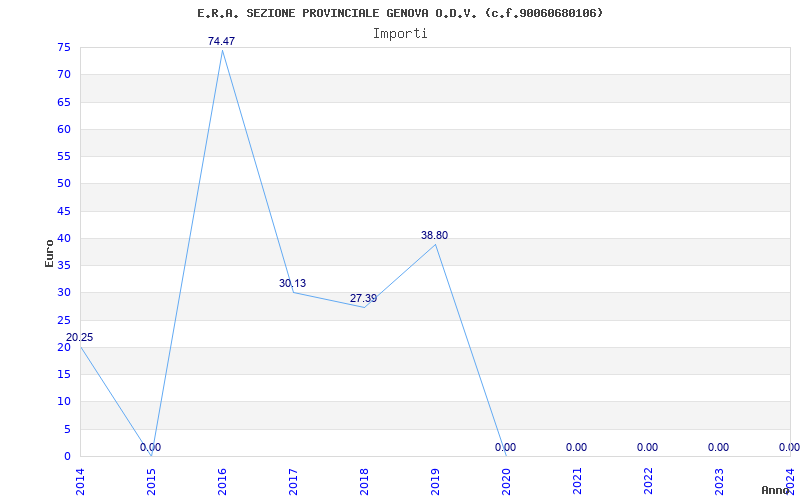Click the x-axis label 2018
Screen dimensions: 800x500
(x=364, y=482)
